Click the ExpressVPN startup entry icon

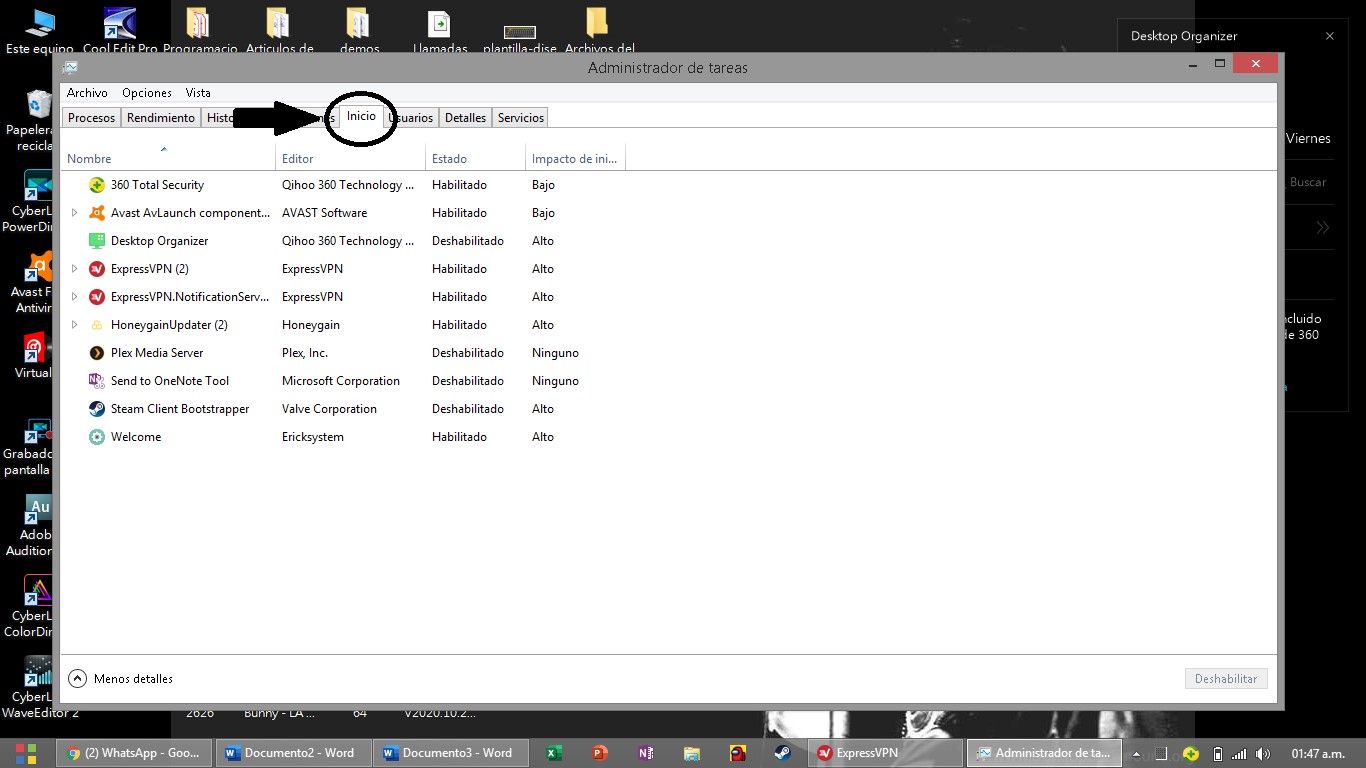tap(96, 268)
